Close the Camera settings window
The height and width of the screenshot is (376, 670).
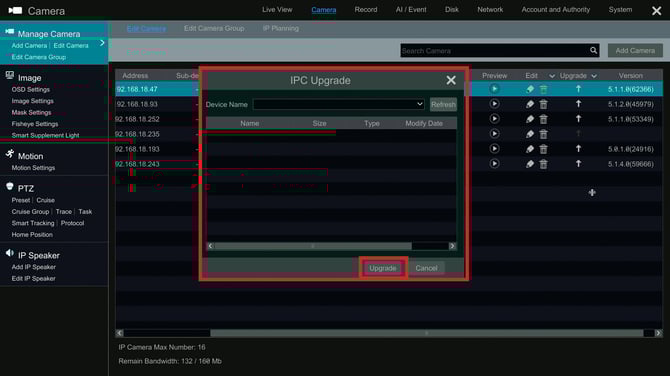657,11
